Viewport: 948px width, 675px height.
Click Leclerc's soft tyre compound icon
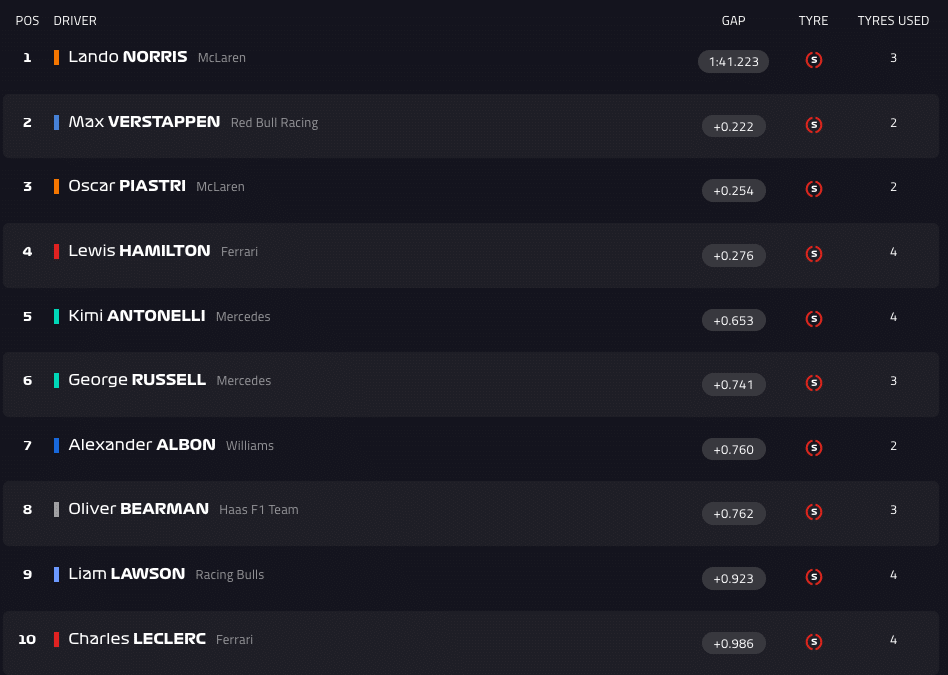pos(814,642)
